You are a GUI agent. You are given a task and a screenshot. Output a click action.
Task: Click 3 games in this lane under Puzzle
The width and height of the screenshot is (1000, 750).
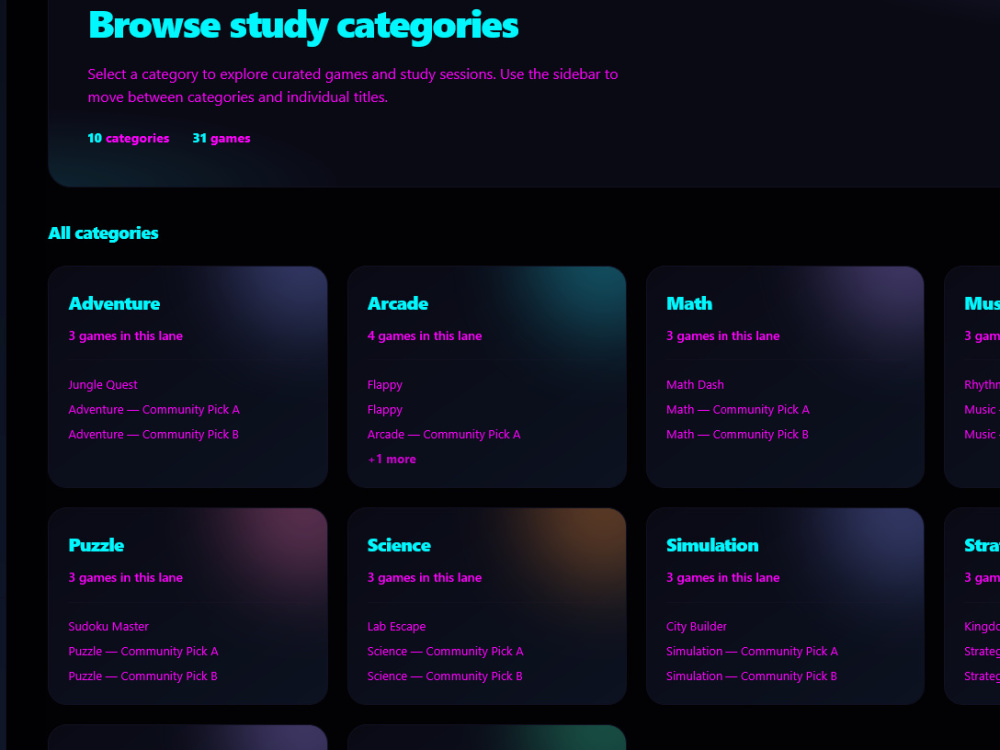126,578
